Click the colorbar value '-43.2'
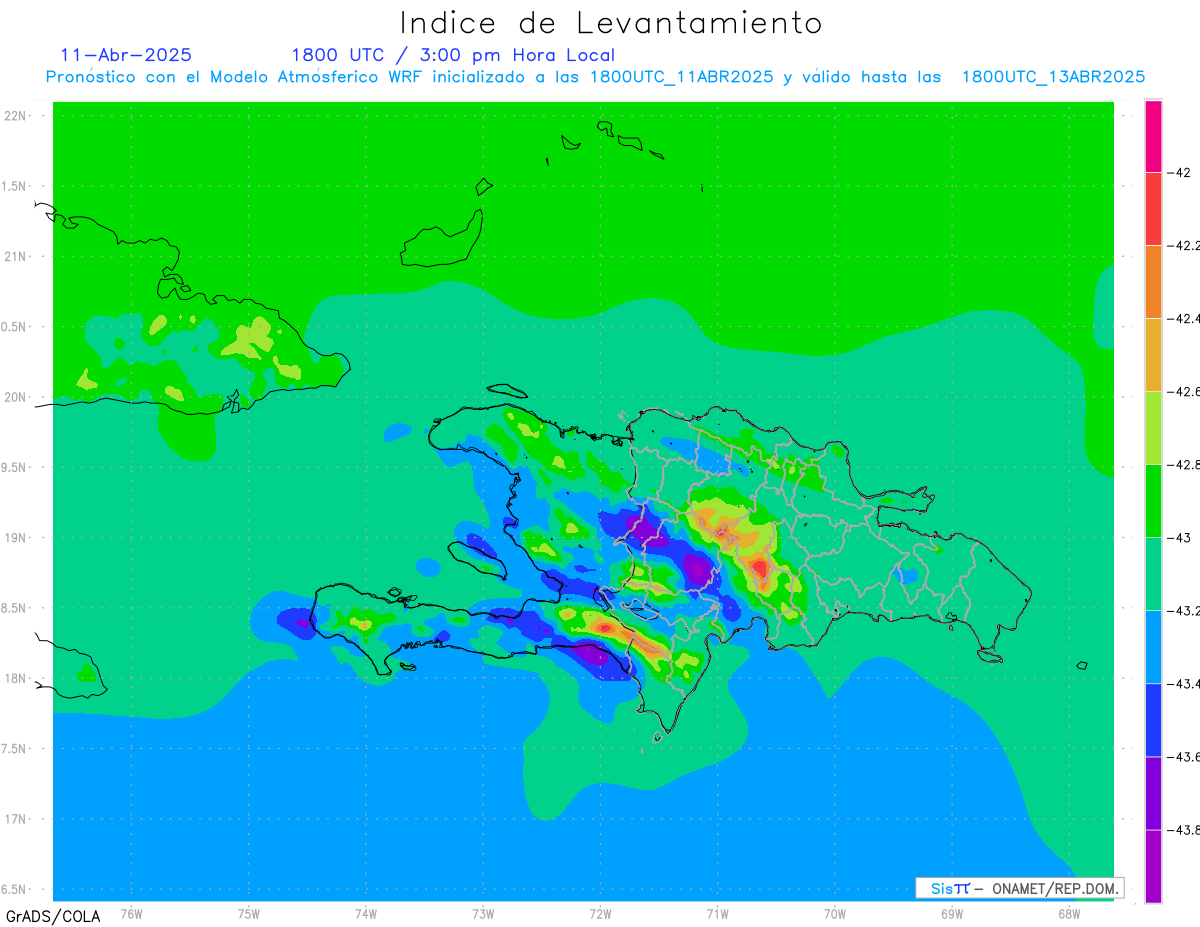1200x927 pixels. [x=1184, y=610]
